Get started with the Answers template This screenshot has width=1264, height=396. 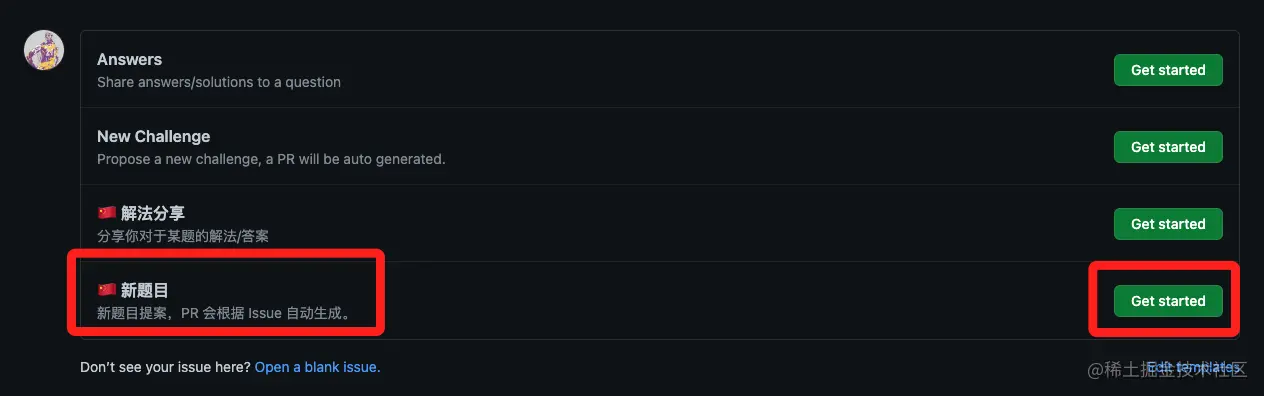pyautogui.click(x=1168, y=70)
